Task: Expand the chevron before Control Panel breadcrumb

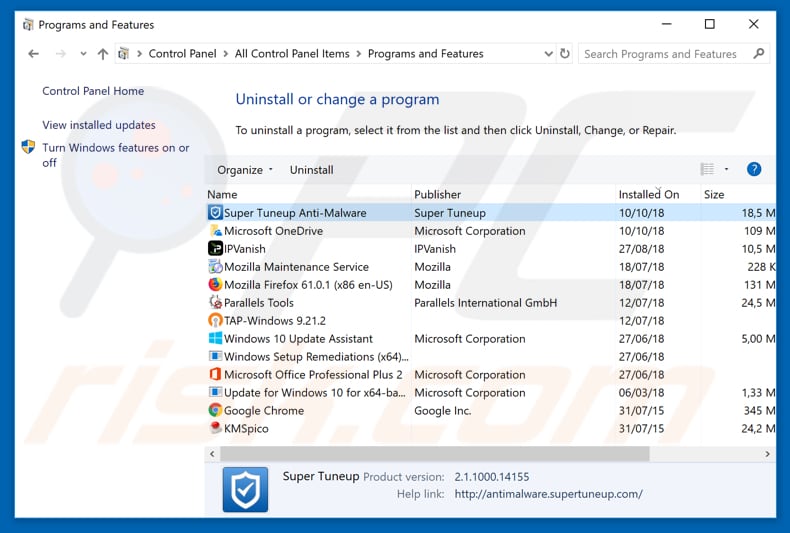Action: point(139,53)
